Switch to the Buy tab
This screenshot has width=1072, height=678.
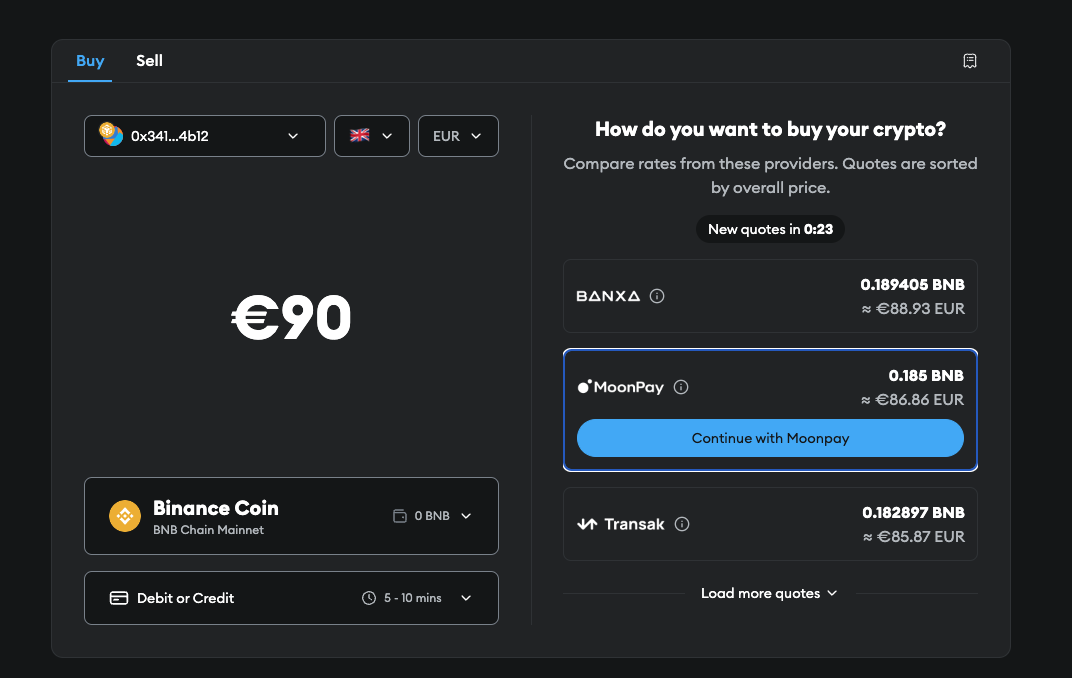[x=90, y=61]
